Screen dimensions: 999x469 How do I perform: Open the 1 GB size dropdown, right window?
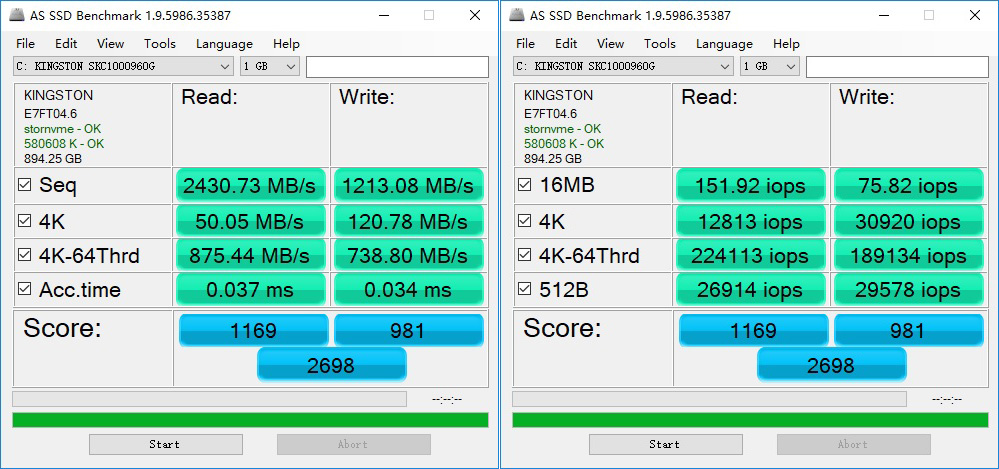point(770,66)
